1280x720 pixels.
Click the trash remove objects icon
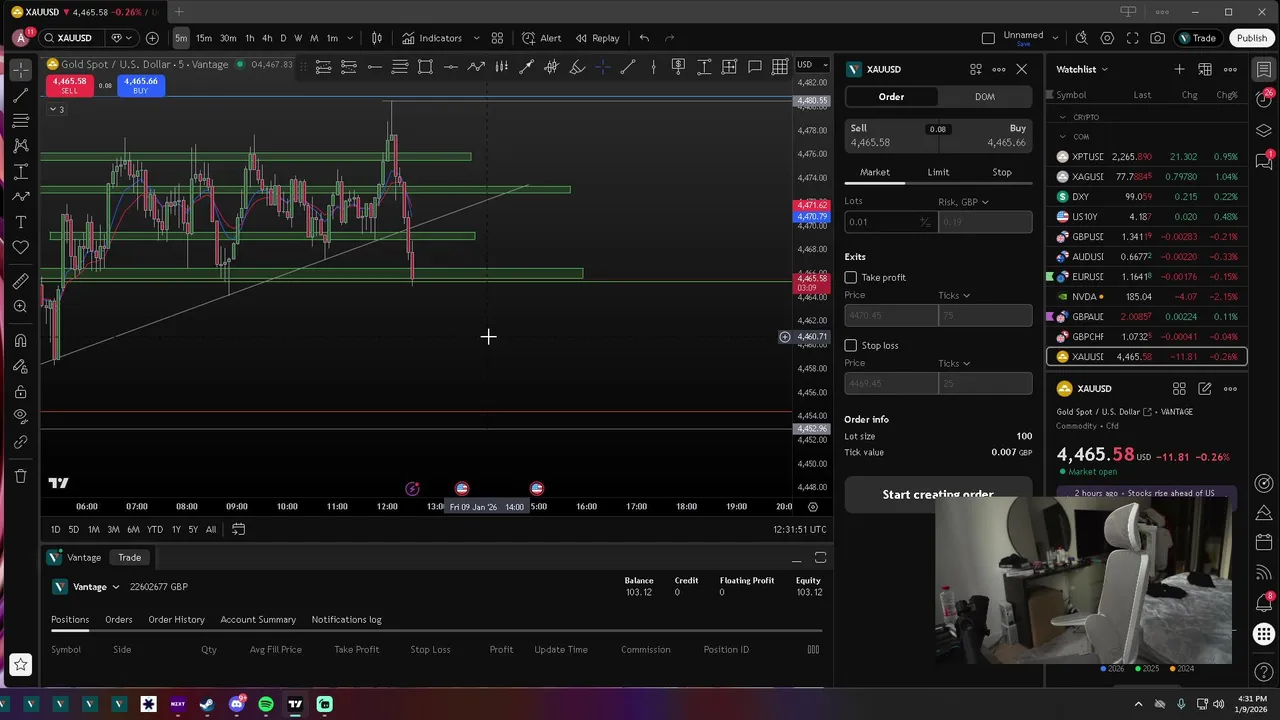click(x=20, y=476)
